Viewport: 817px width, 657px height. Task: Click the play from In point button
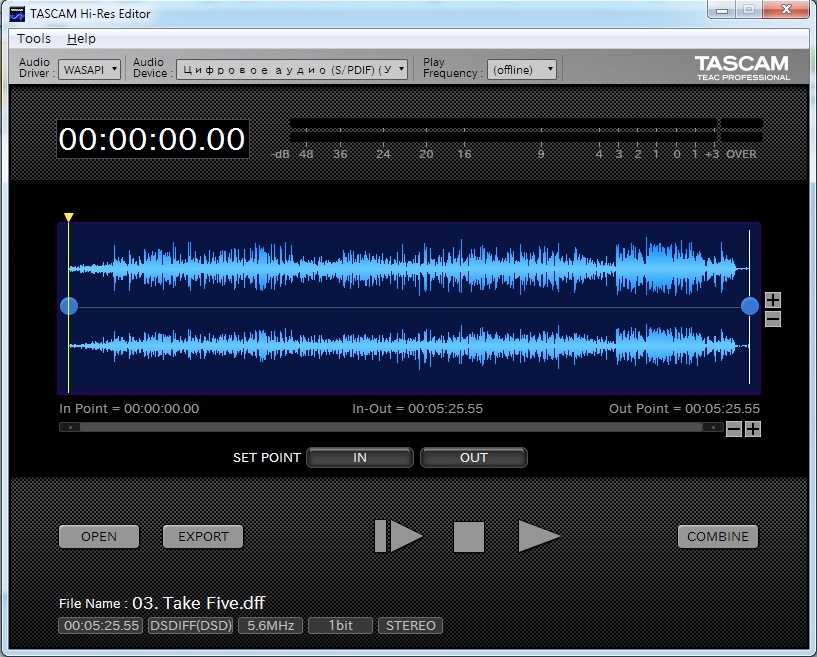pyautogui.click(x=399, y=536)
